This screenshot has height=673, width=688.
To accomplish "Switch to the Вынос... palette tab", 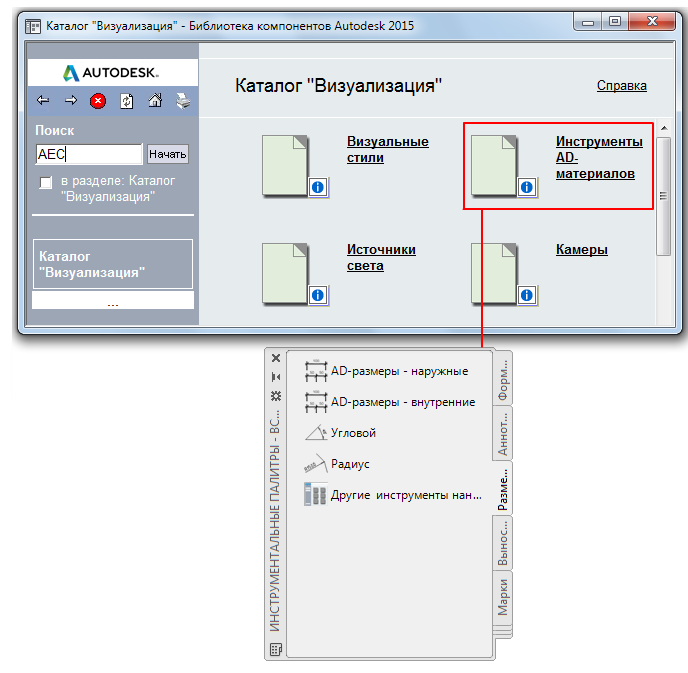I will click(x=502, y=543).
